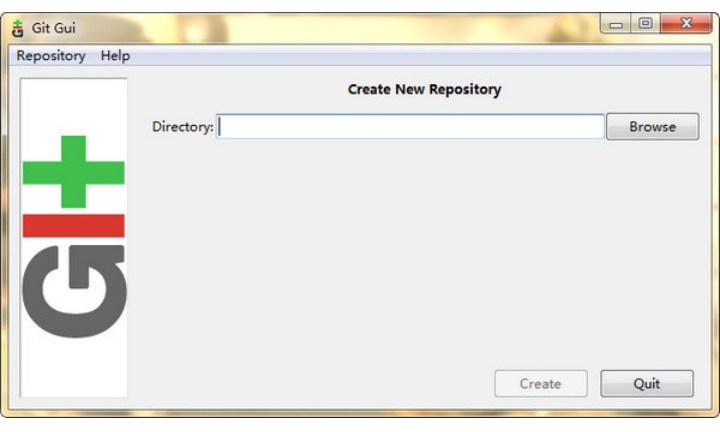This screenshot has width=720, height=432.
Task: Click the 'Directory:' label
Action: [x=183, y=127]
